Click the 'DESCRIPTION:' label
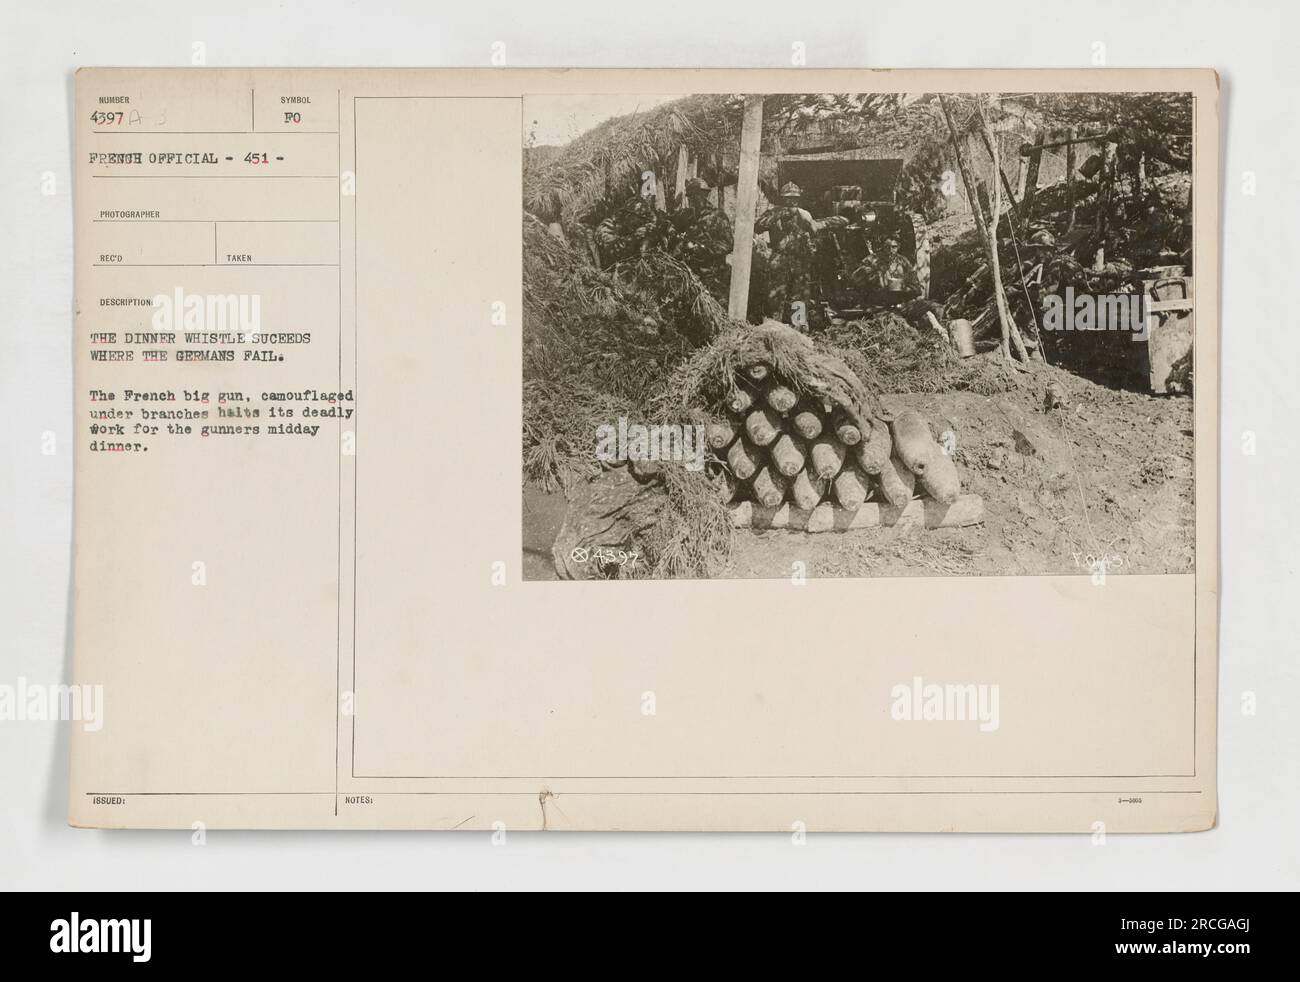Image resolution: width=1300 pixels, height=982 pixels. (126, 301)
